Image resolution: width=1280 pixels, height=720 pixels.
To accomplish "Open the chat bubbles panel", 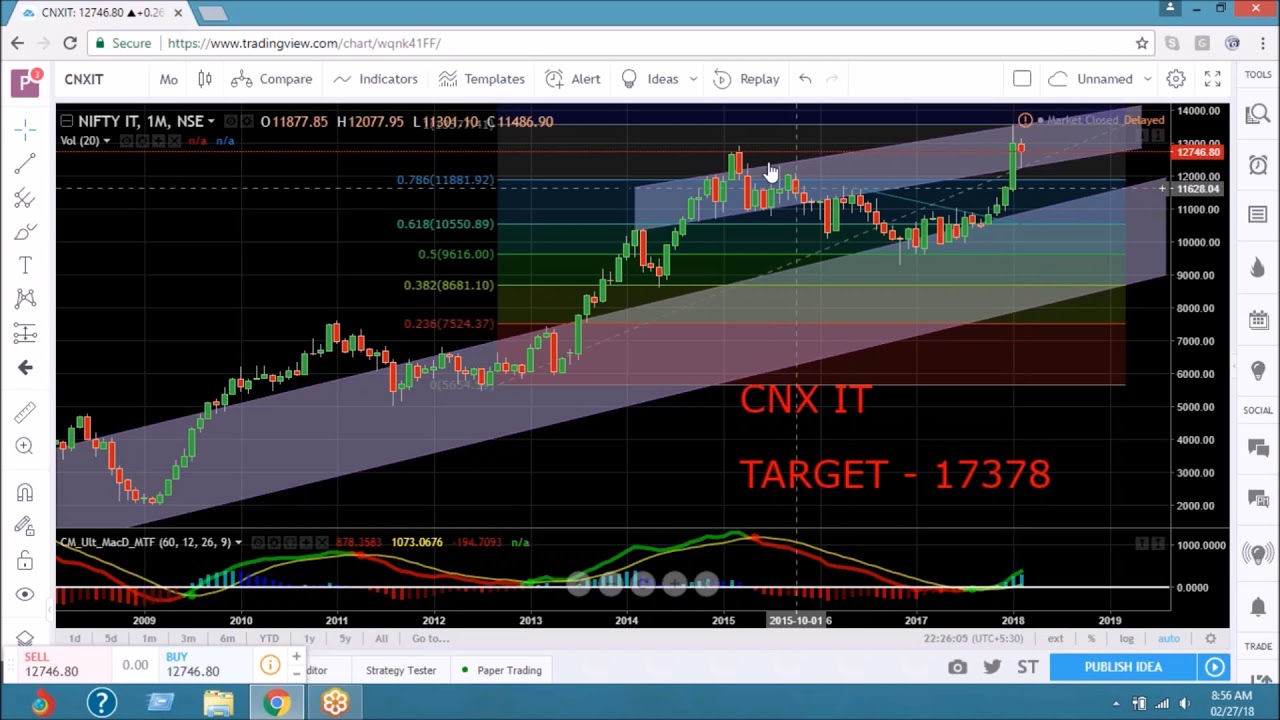I will coord(1258,449).
